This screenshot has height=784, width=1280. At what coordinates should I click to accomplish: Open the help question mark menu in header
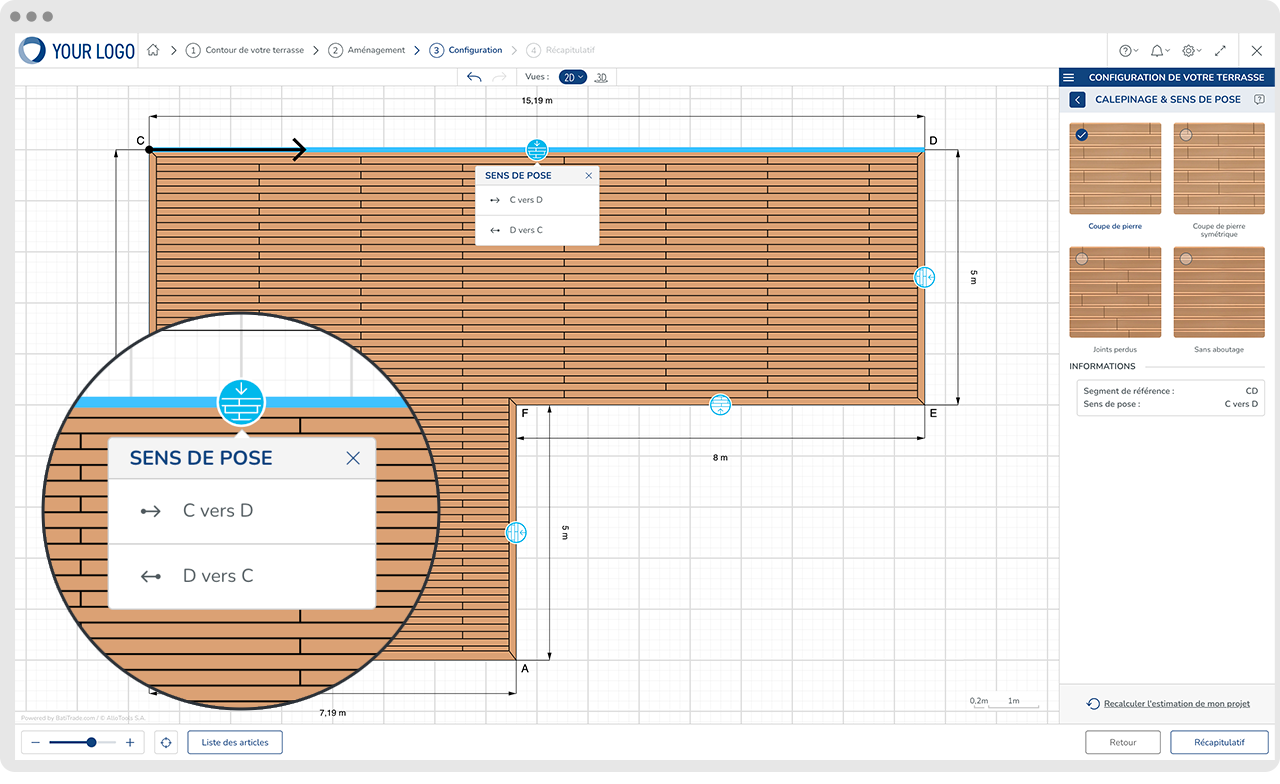coord(1130,50)
